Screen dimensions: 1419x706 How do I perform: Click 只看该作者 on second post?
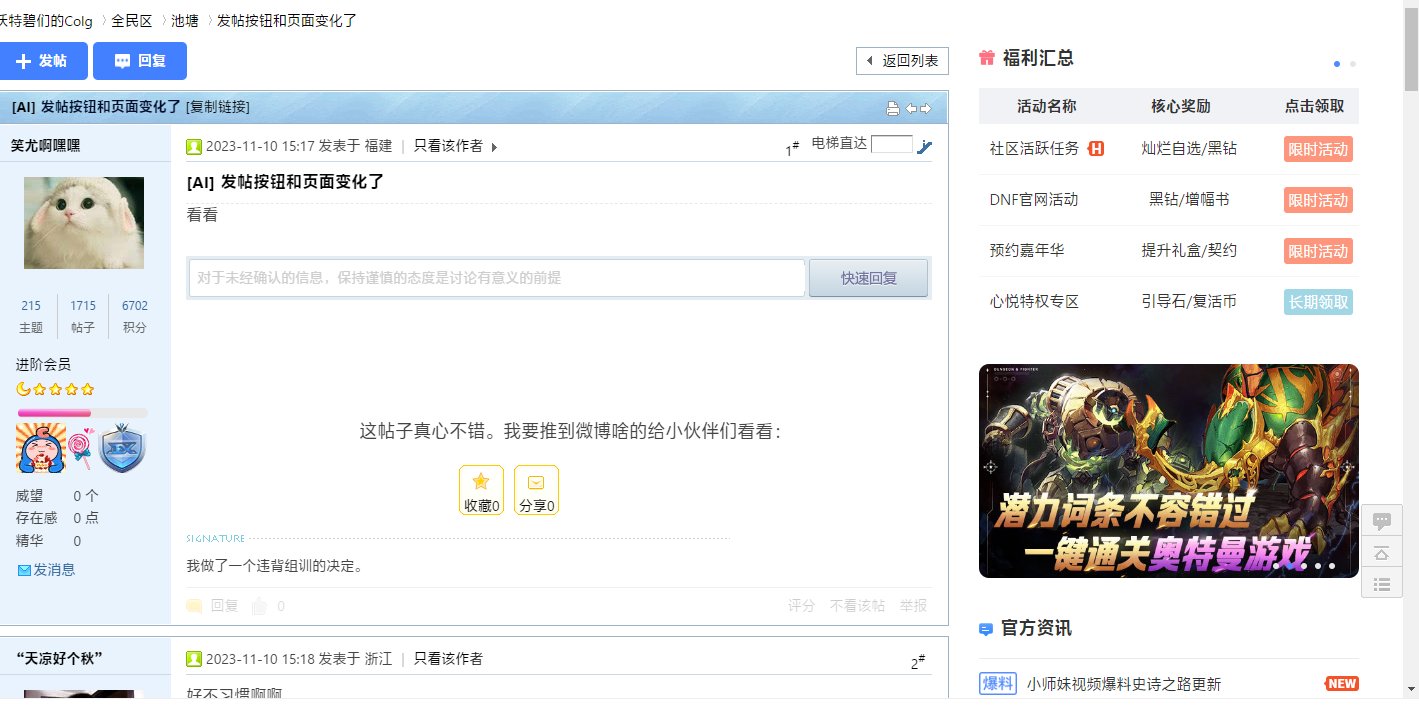tap(448, 659)
